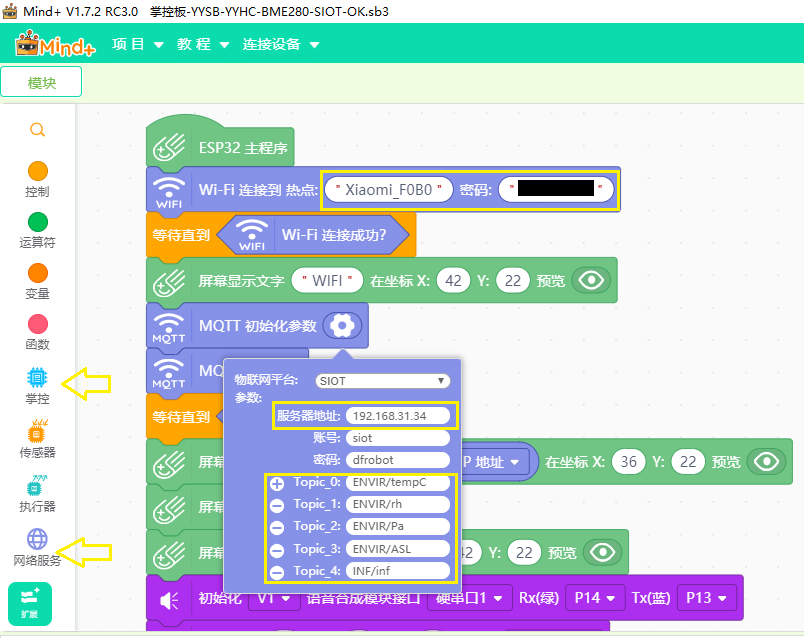Add a topic with Topic_0 plus button

(277, 484)
